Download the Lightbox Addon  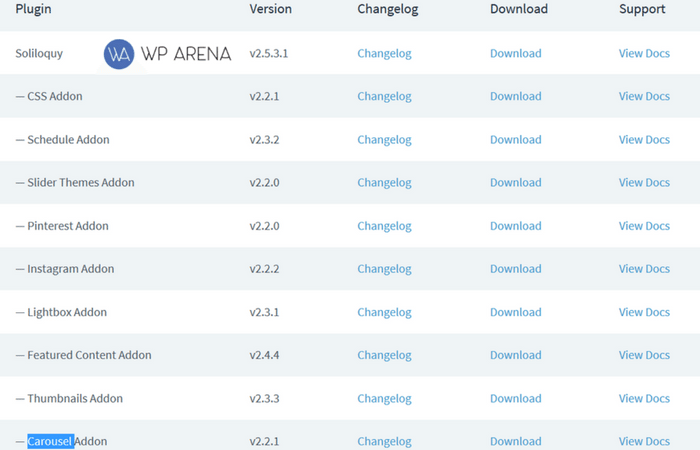click(516, 312)
